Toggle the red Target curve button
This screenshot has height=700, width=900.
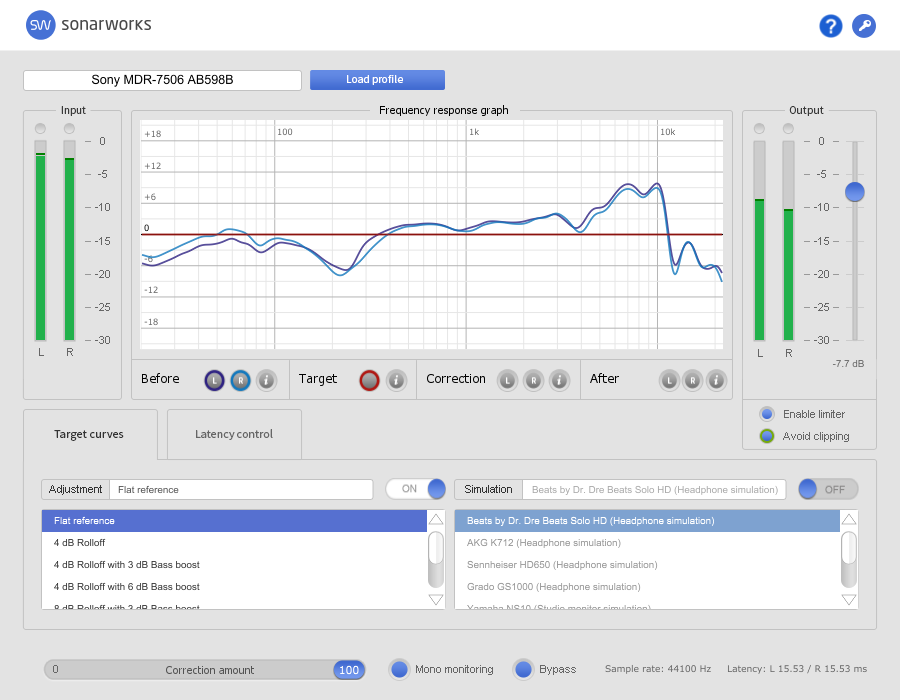pyautogui.click(x=369, y=380)
